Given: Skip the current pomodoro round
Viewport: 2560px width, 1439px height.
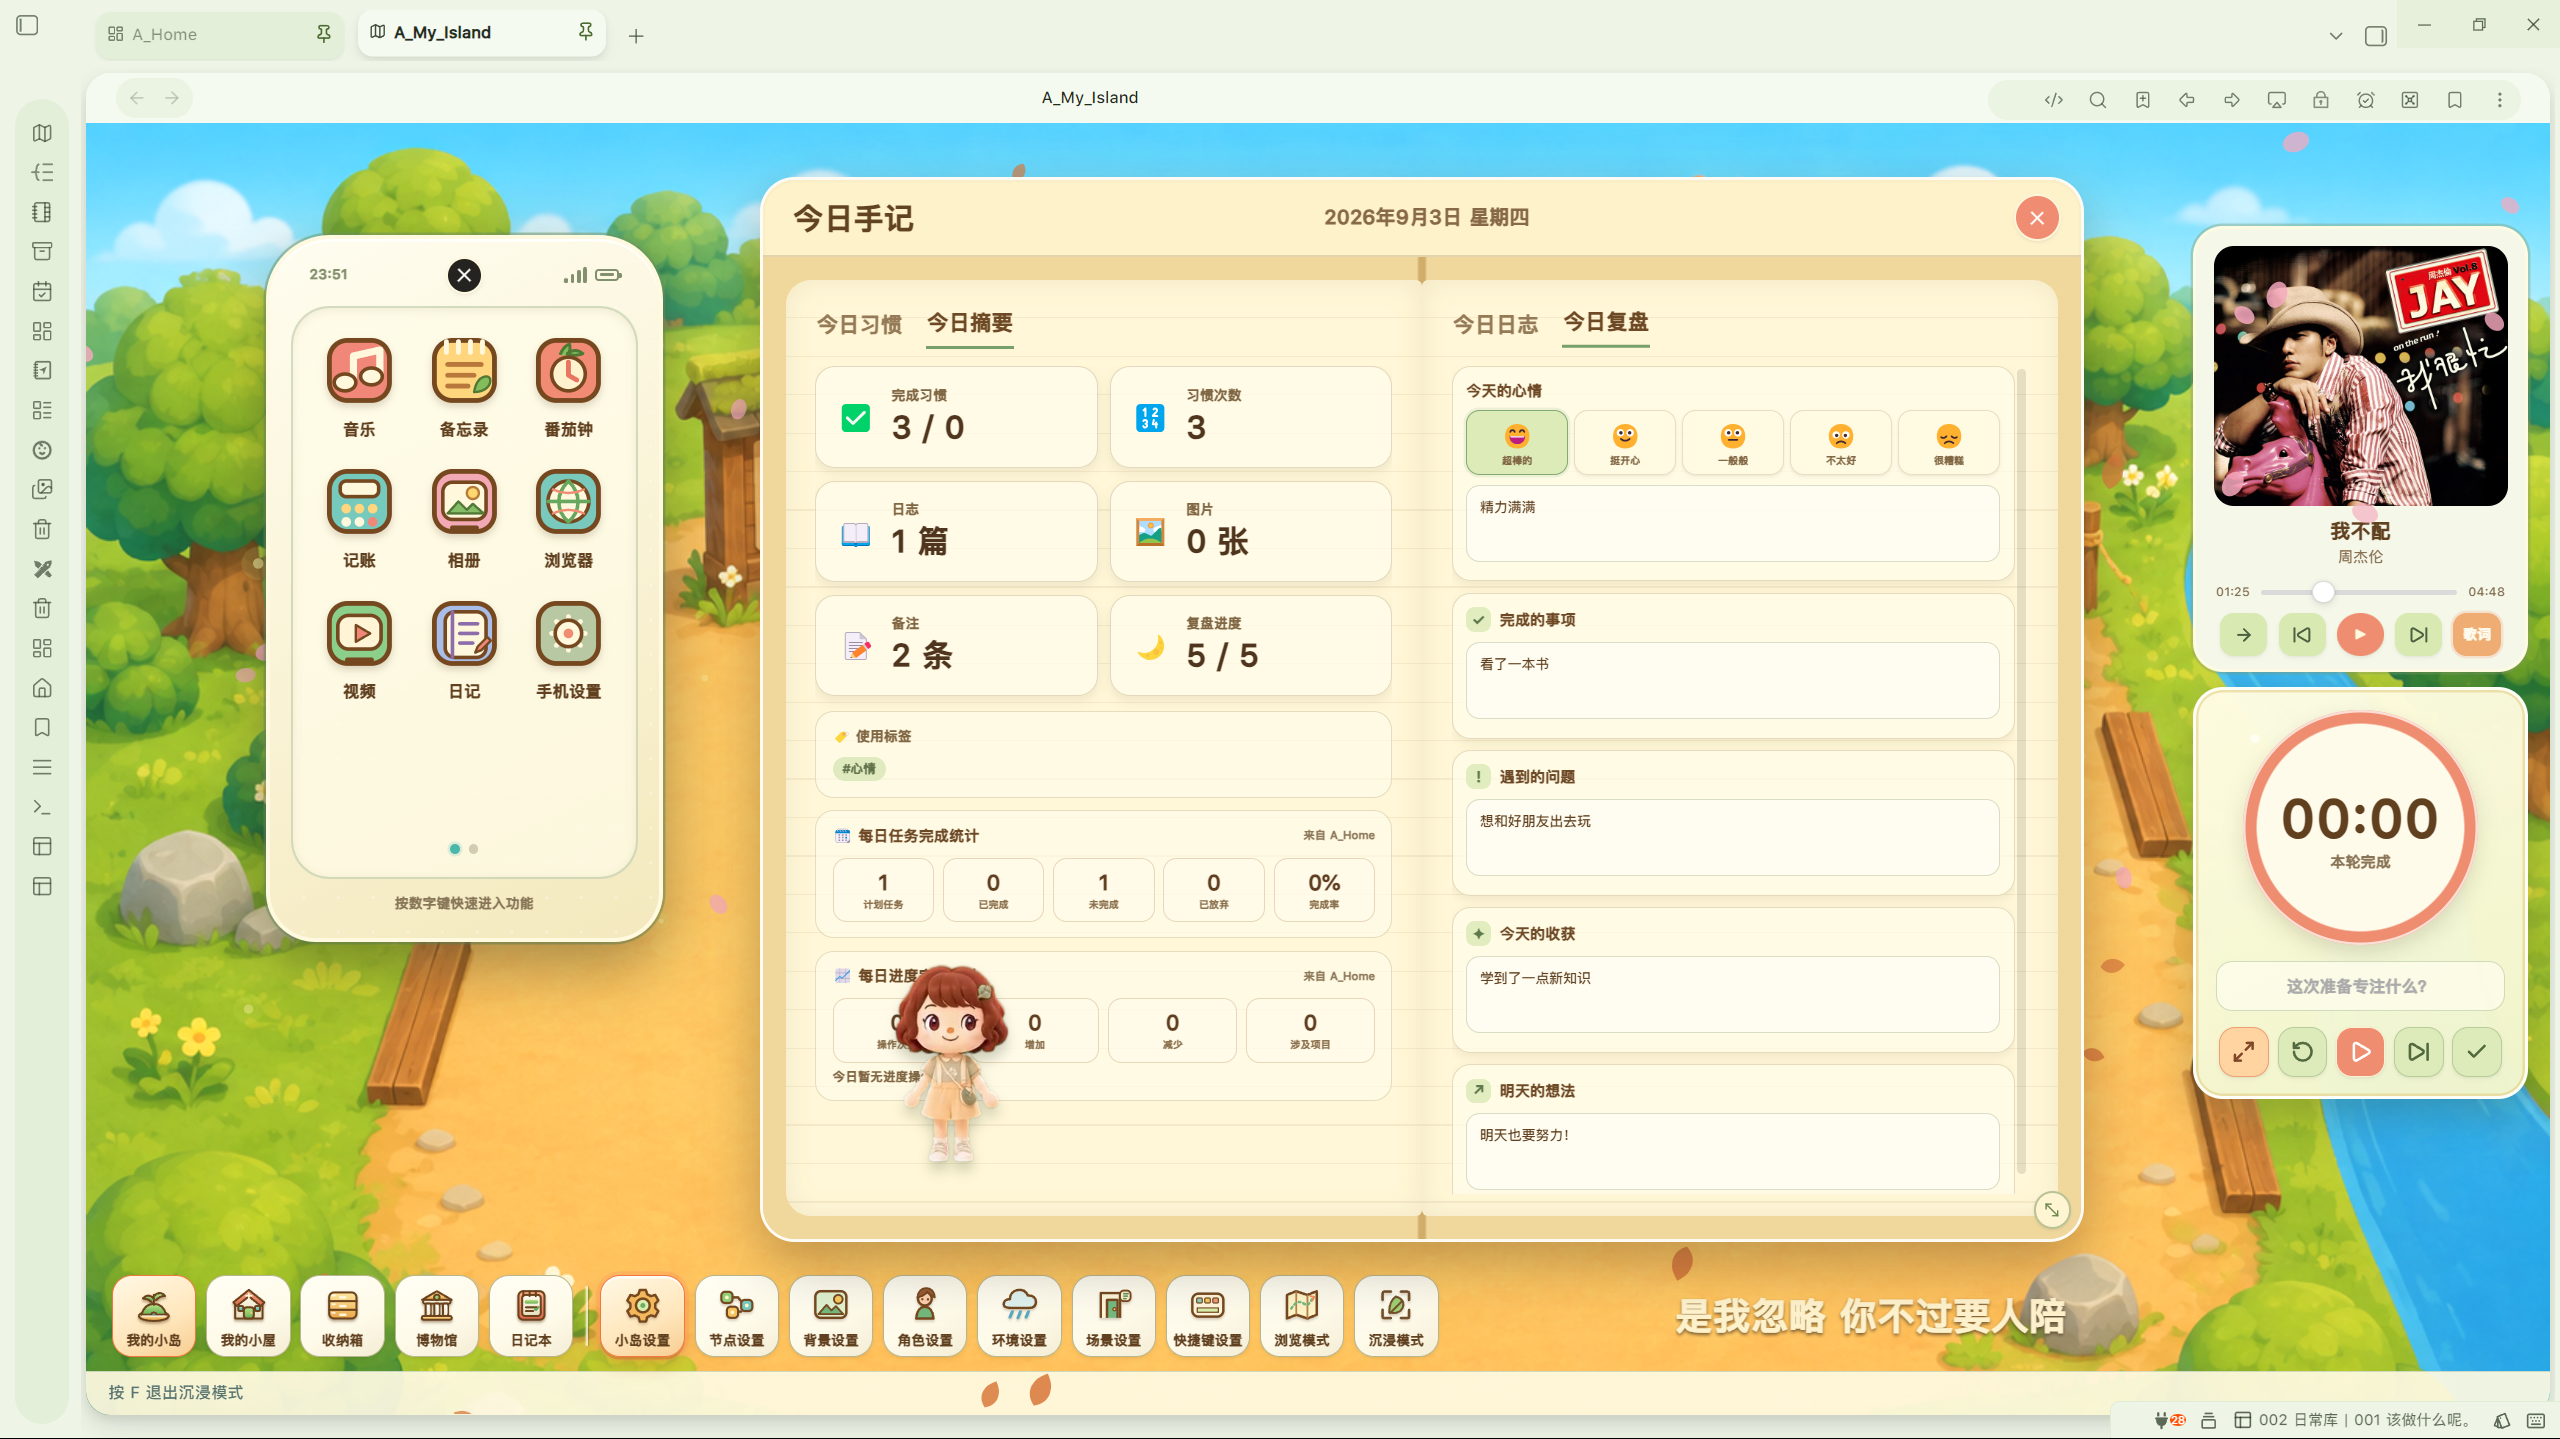Looking at the screenshot, I should (2419, 1052).
